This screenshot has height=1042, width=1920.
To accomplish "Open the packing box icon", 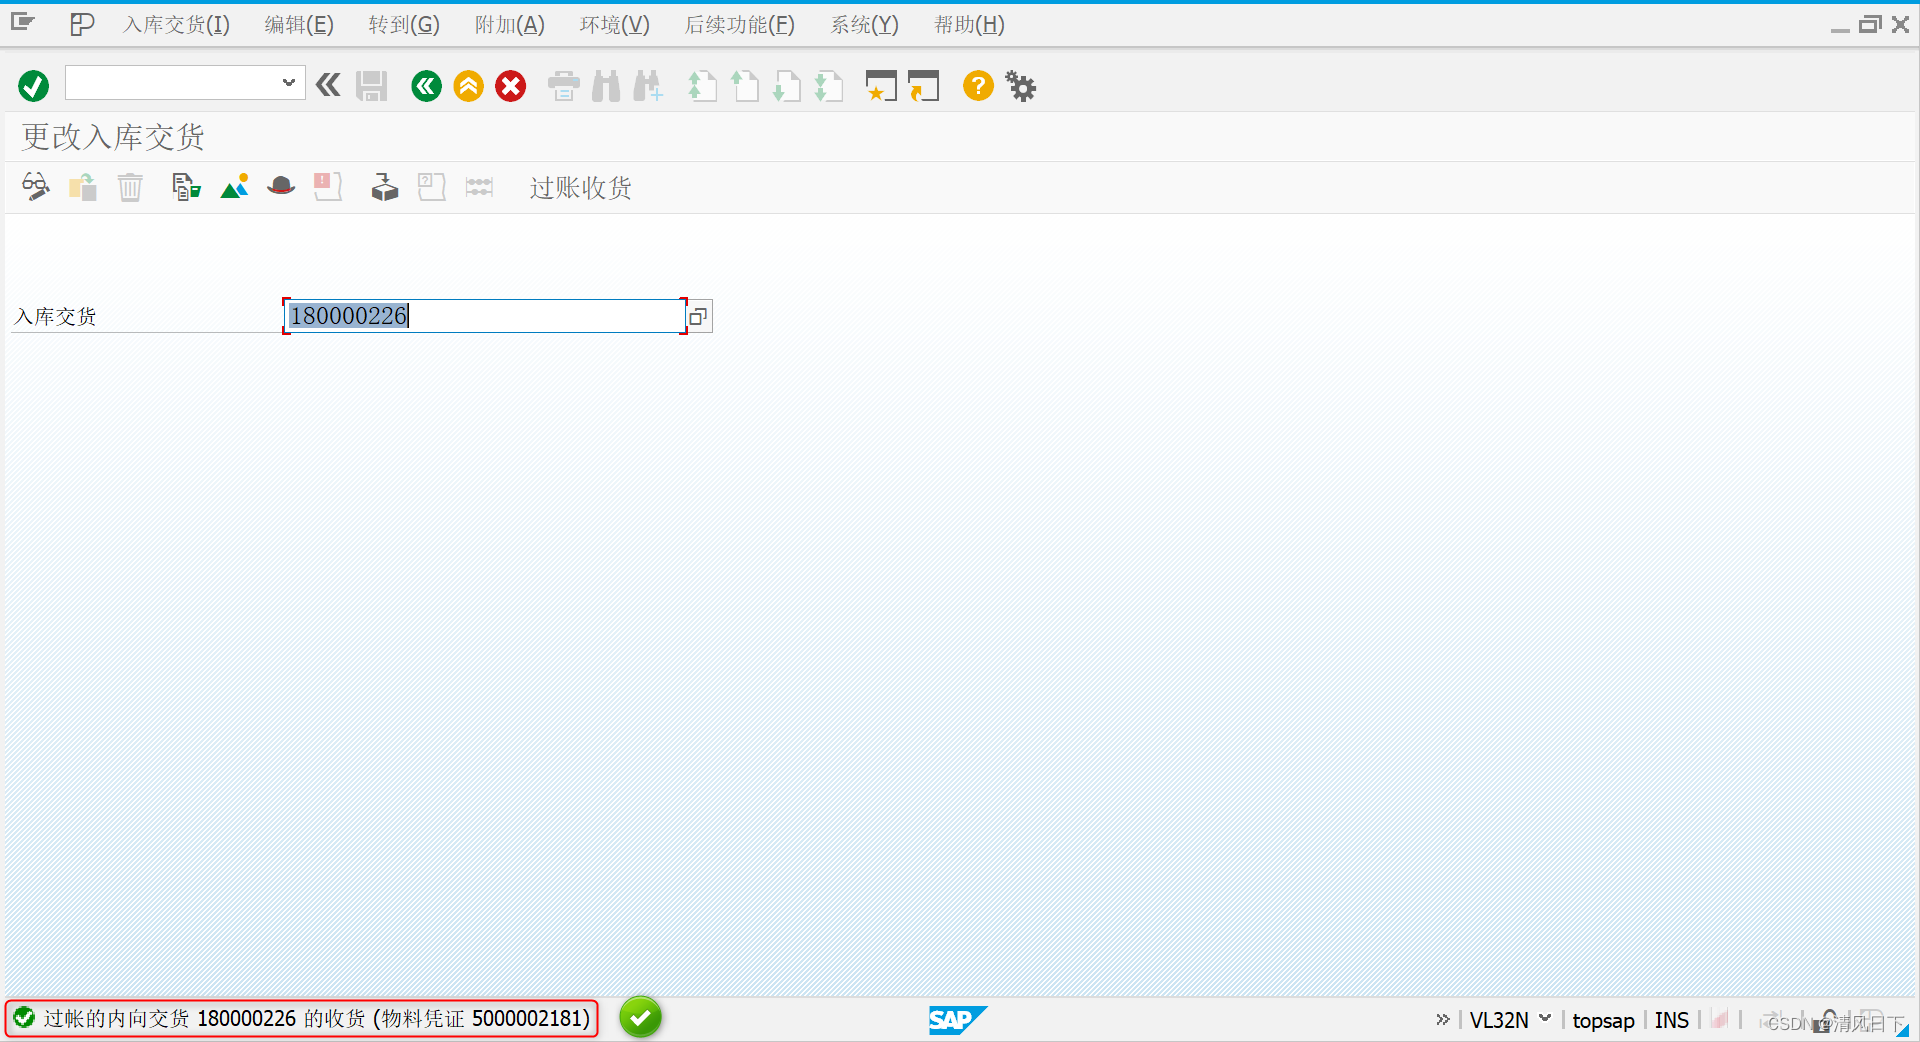I will point(383,186).
